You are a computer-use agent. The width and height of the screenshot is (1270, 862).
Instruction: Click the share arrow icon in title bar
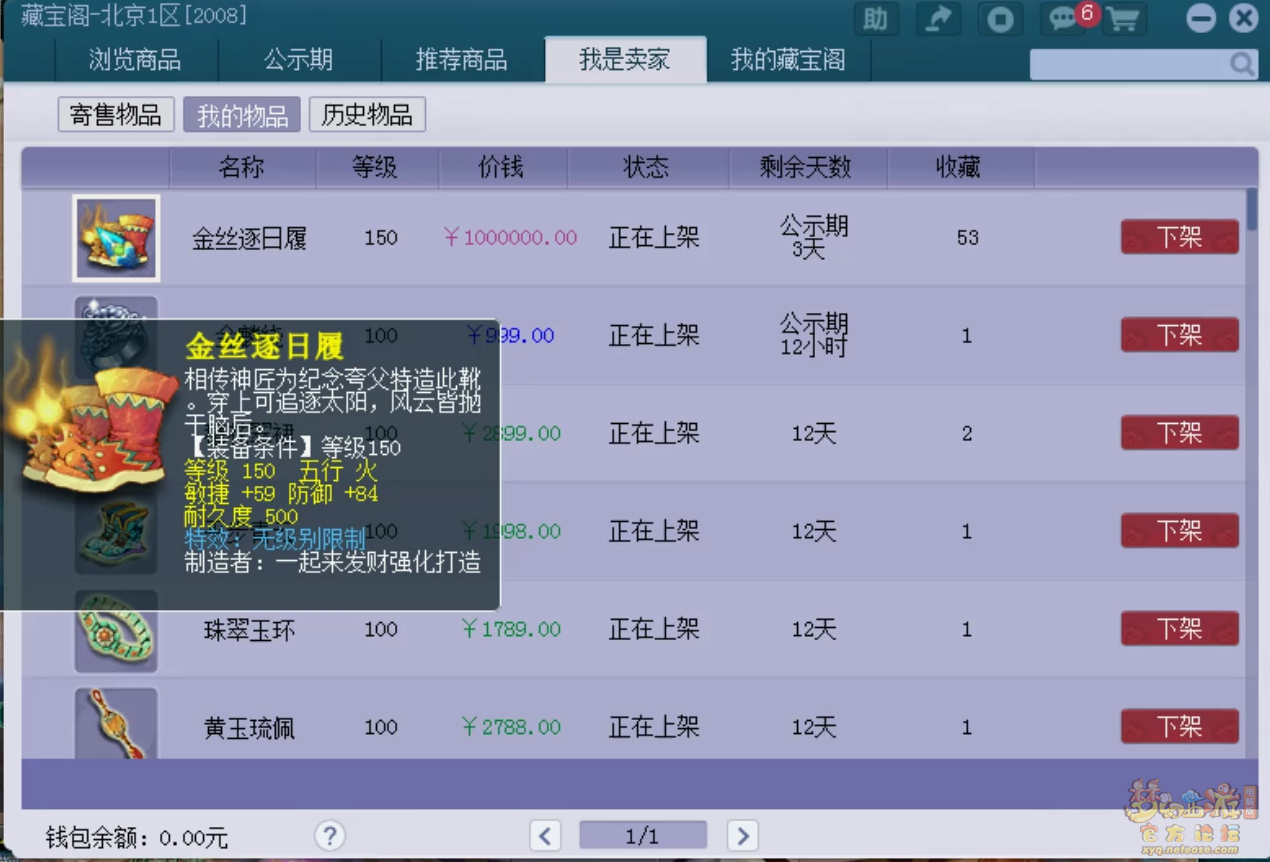tap(937, 19)
